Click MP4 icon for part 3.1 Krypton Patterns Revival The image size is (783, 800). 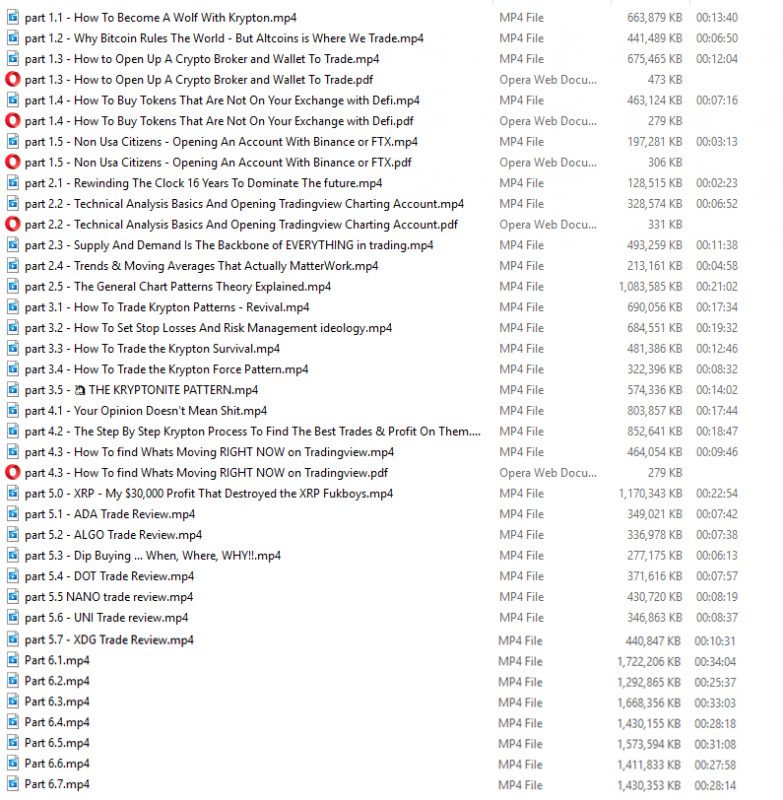(13, 307)
